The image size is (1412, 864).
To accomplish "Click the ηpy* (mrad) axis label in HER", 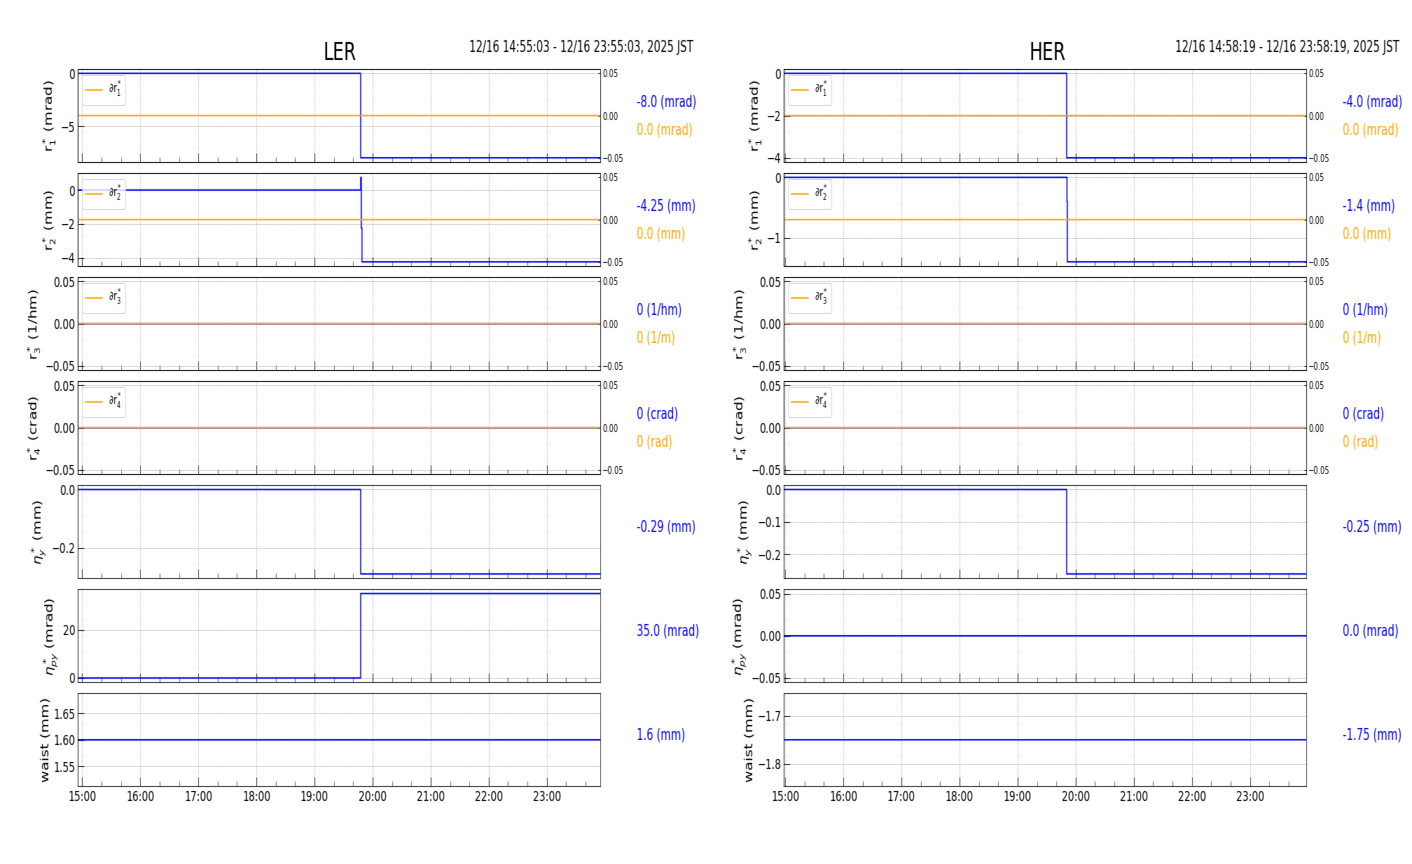I will click(x=739, y=636).
